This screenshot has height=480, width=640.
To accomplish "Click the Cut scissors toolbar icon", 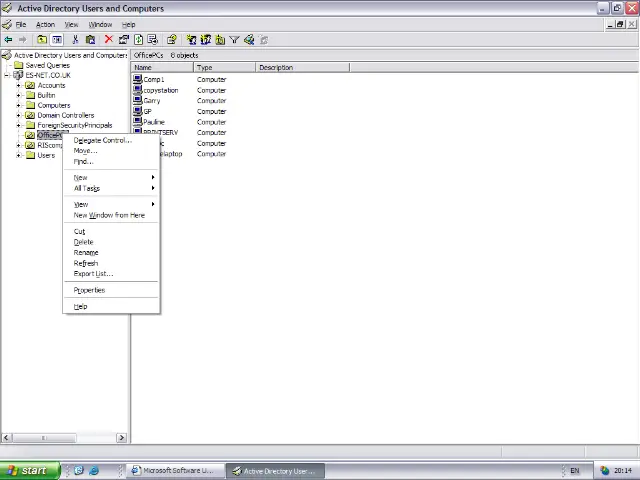I will point(75,40).
